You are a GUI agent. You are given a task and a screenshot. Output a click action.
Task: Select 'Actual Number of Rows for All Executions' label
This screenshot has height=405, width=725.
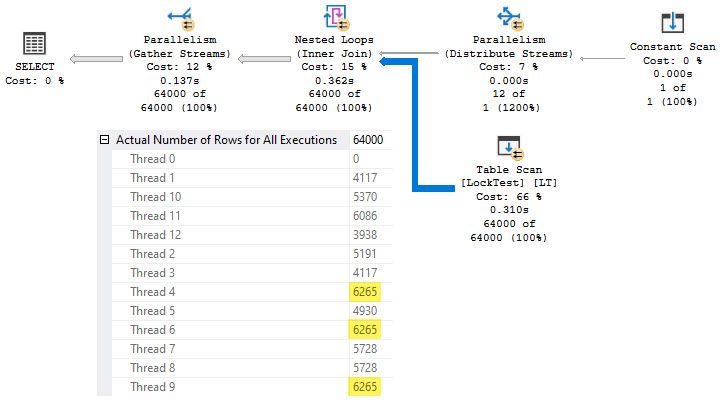tap(226, 140)
